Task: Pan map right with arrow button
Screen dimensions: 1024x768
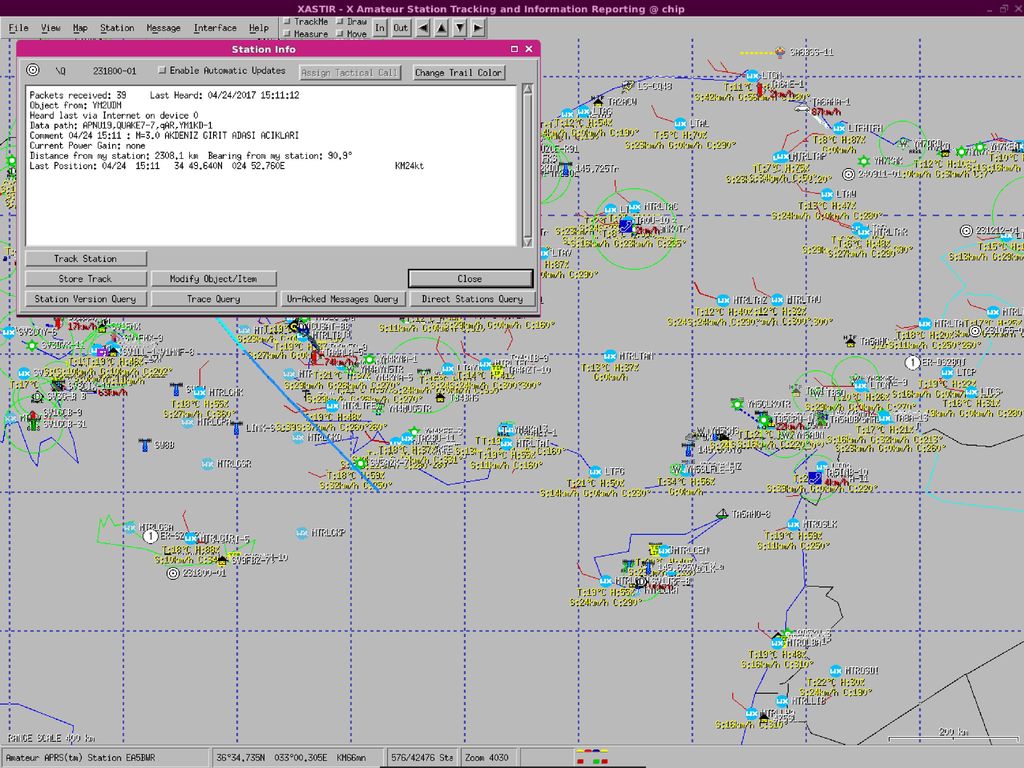Action: coord(478,28)
